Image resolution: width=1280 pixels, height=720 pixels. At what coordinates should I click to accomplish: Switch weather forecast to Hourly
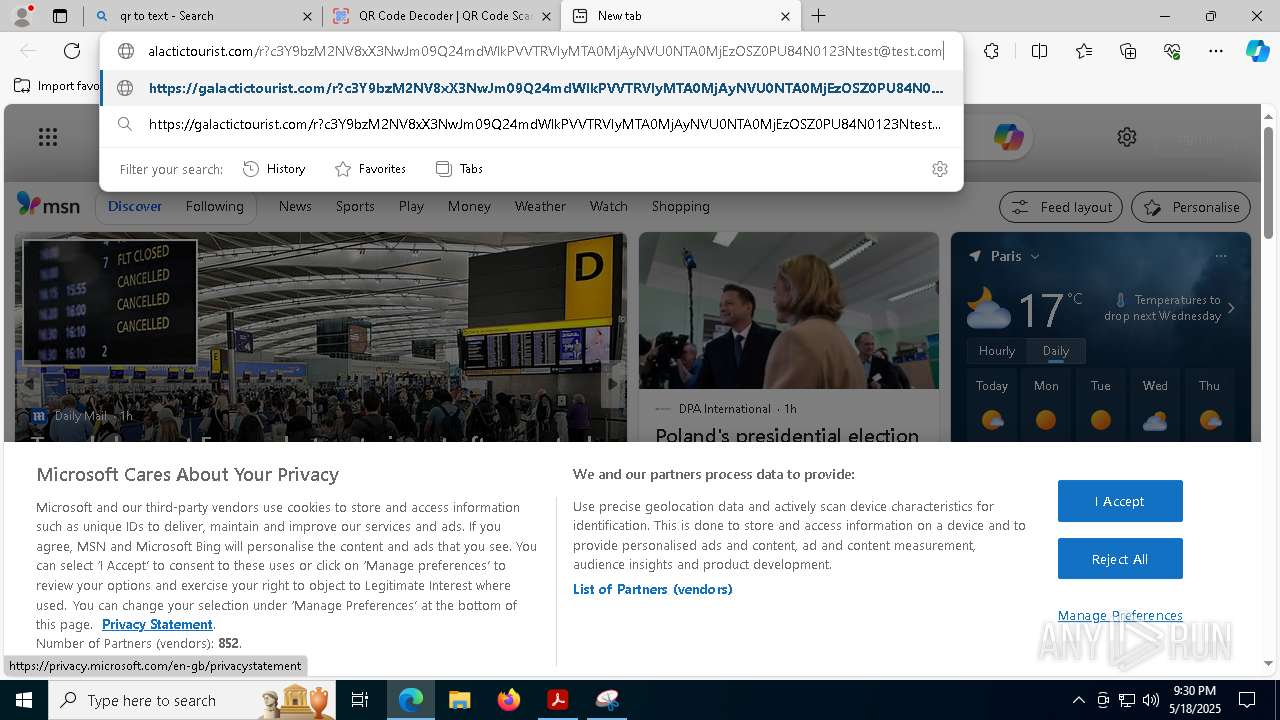pyautogui.click(x=997, y=351)
